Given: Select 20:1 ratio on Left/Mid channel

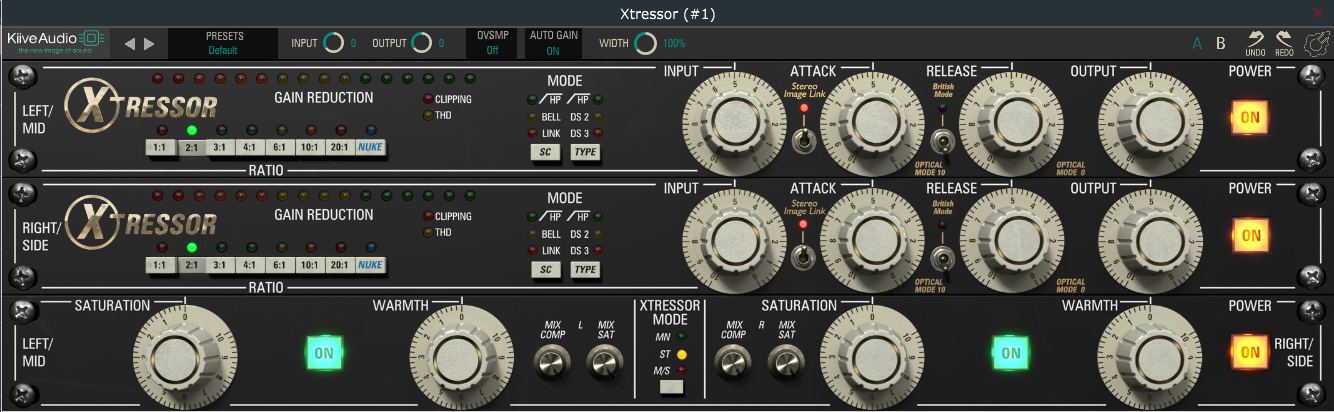Looking at the screenshot, I should (x=340, y=147).
